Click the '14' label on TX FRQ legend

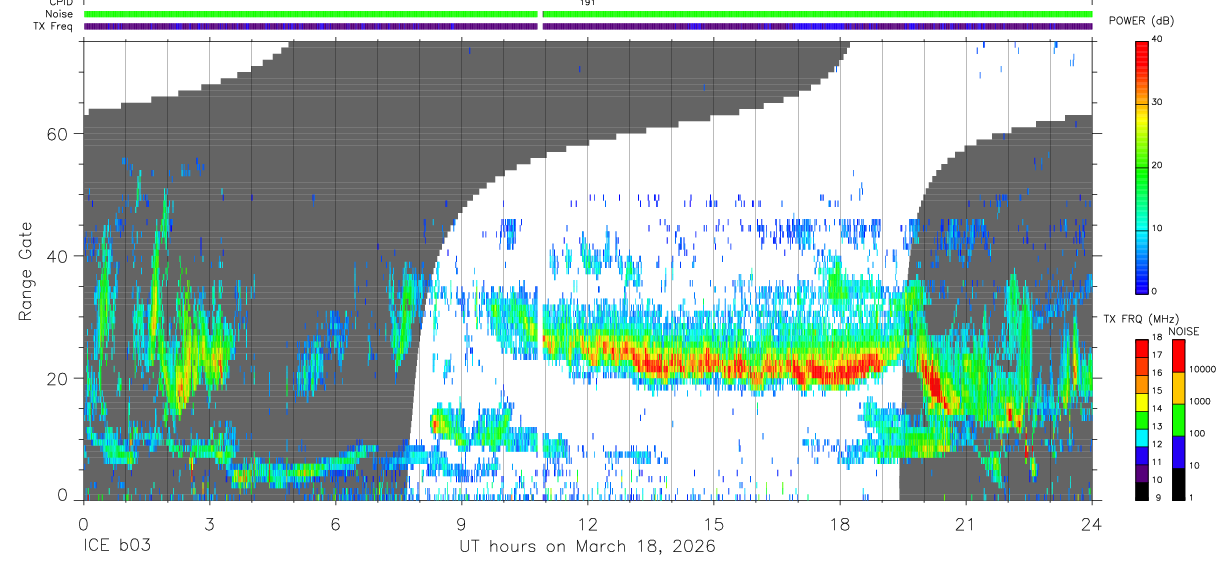point(1155,408)
